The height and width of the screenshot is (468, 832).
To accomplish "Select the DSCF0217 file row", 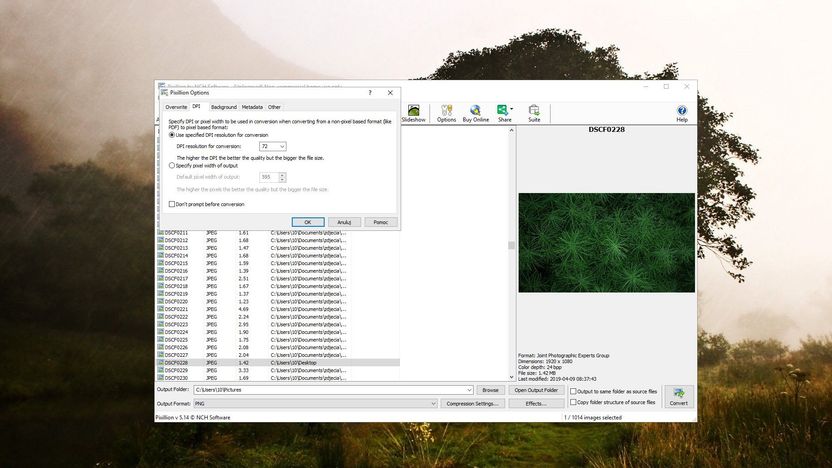I will (278, 279).
